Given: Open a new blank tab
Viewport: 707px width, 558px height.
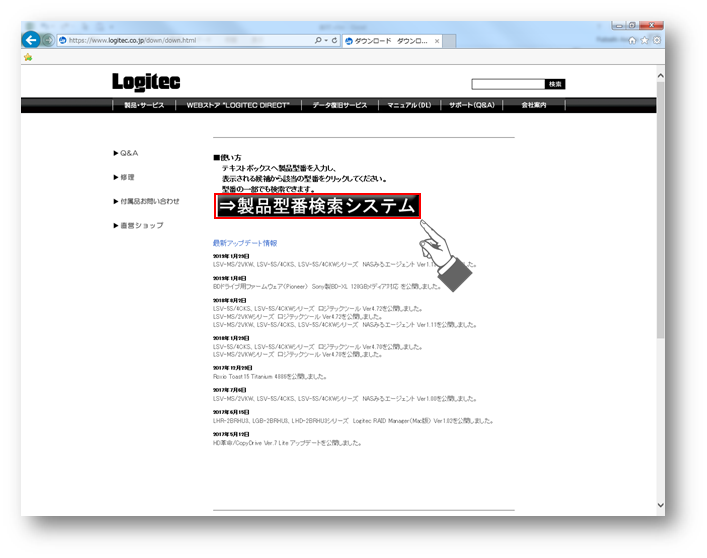Looking at the screenshot, I should click(449, 41).
